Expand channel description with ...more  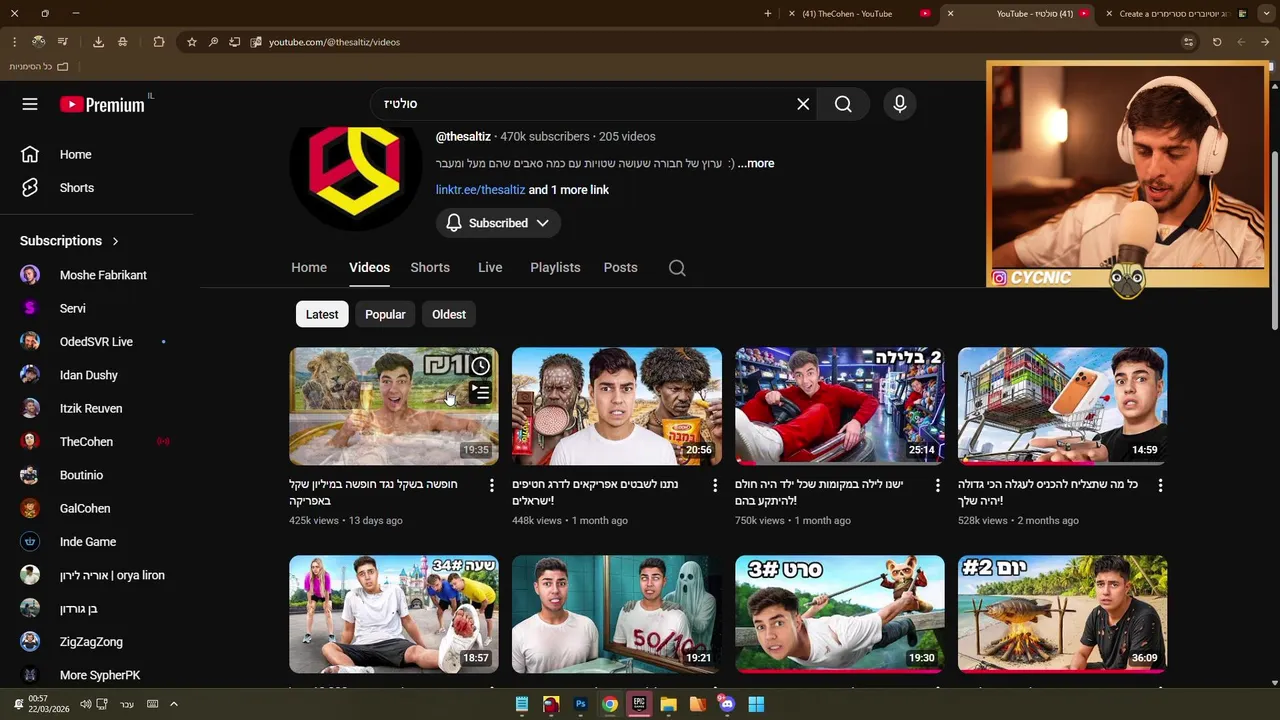pos(755,163)
